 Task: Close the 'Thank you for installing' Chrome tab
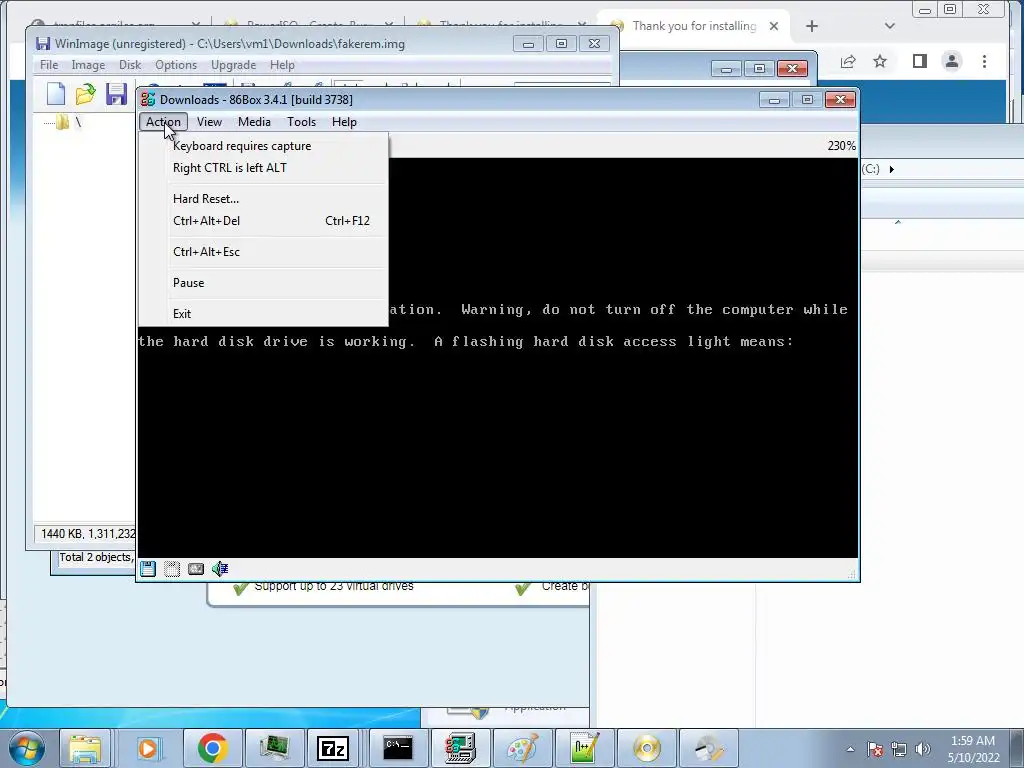pos(774,26)
